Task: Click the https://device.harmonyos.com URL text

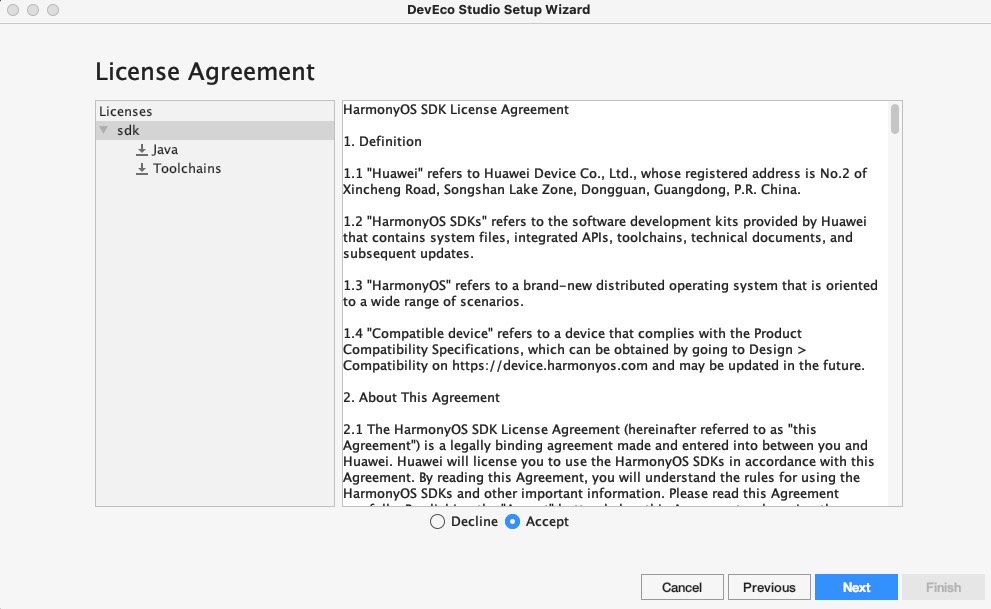Action: click(x=550, y=366)
